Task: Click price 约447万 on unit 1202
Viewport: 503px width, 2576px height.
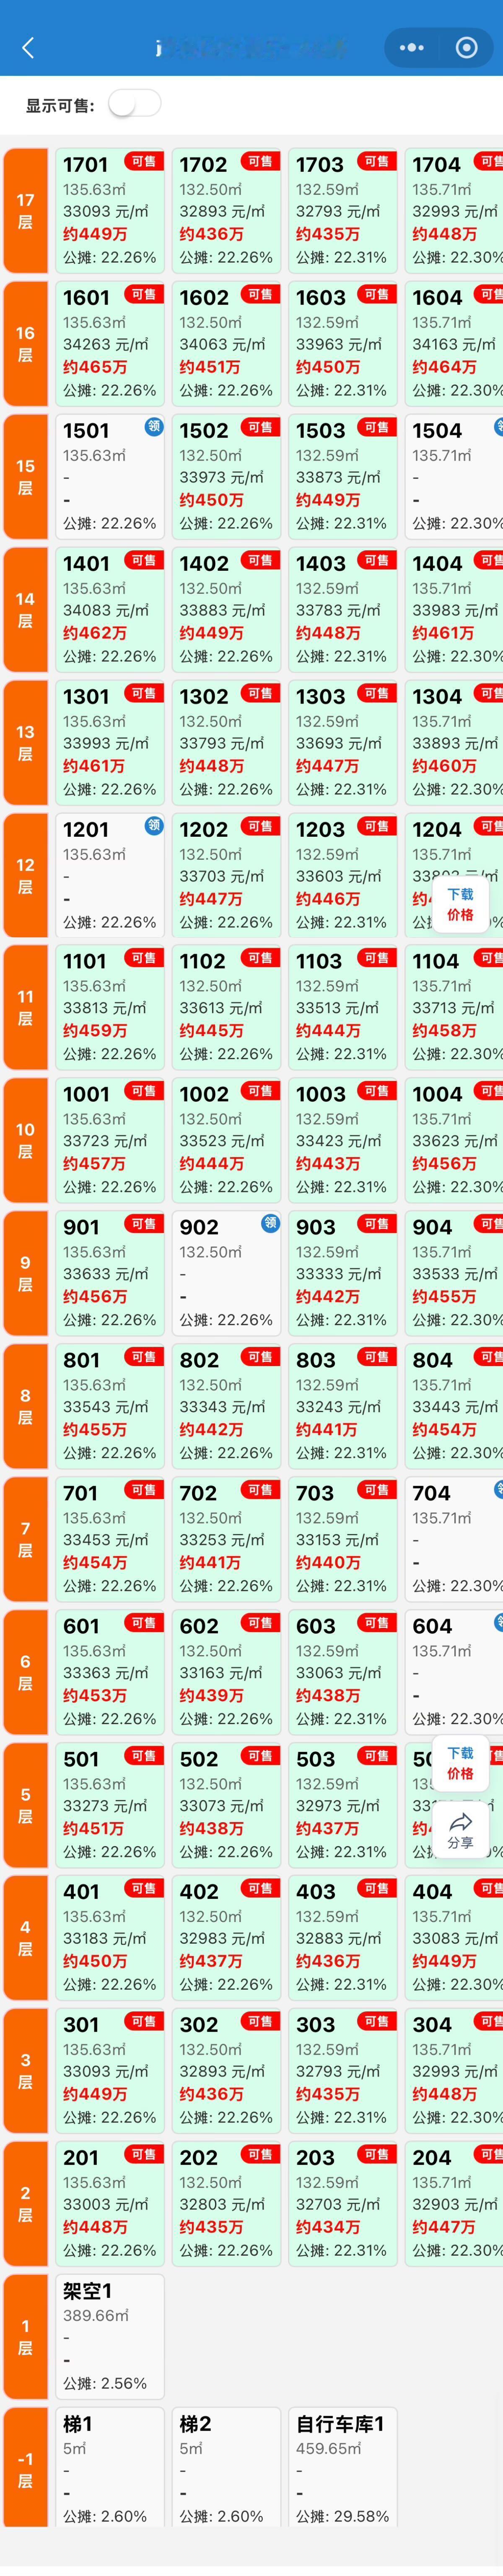Action: [x=211, y=899]
